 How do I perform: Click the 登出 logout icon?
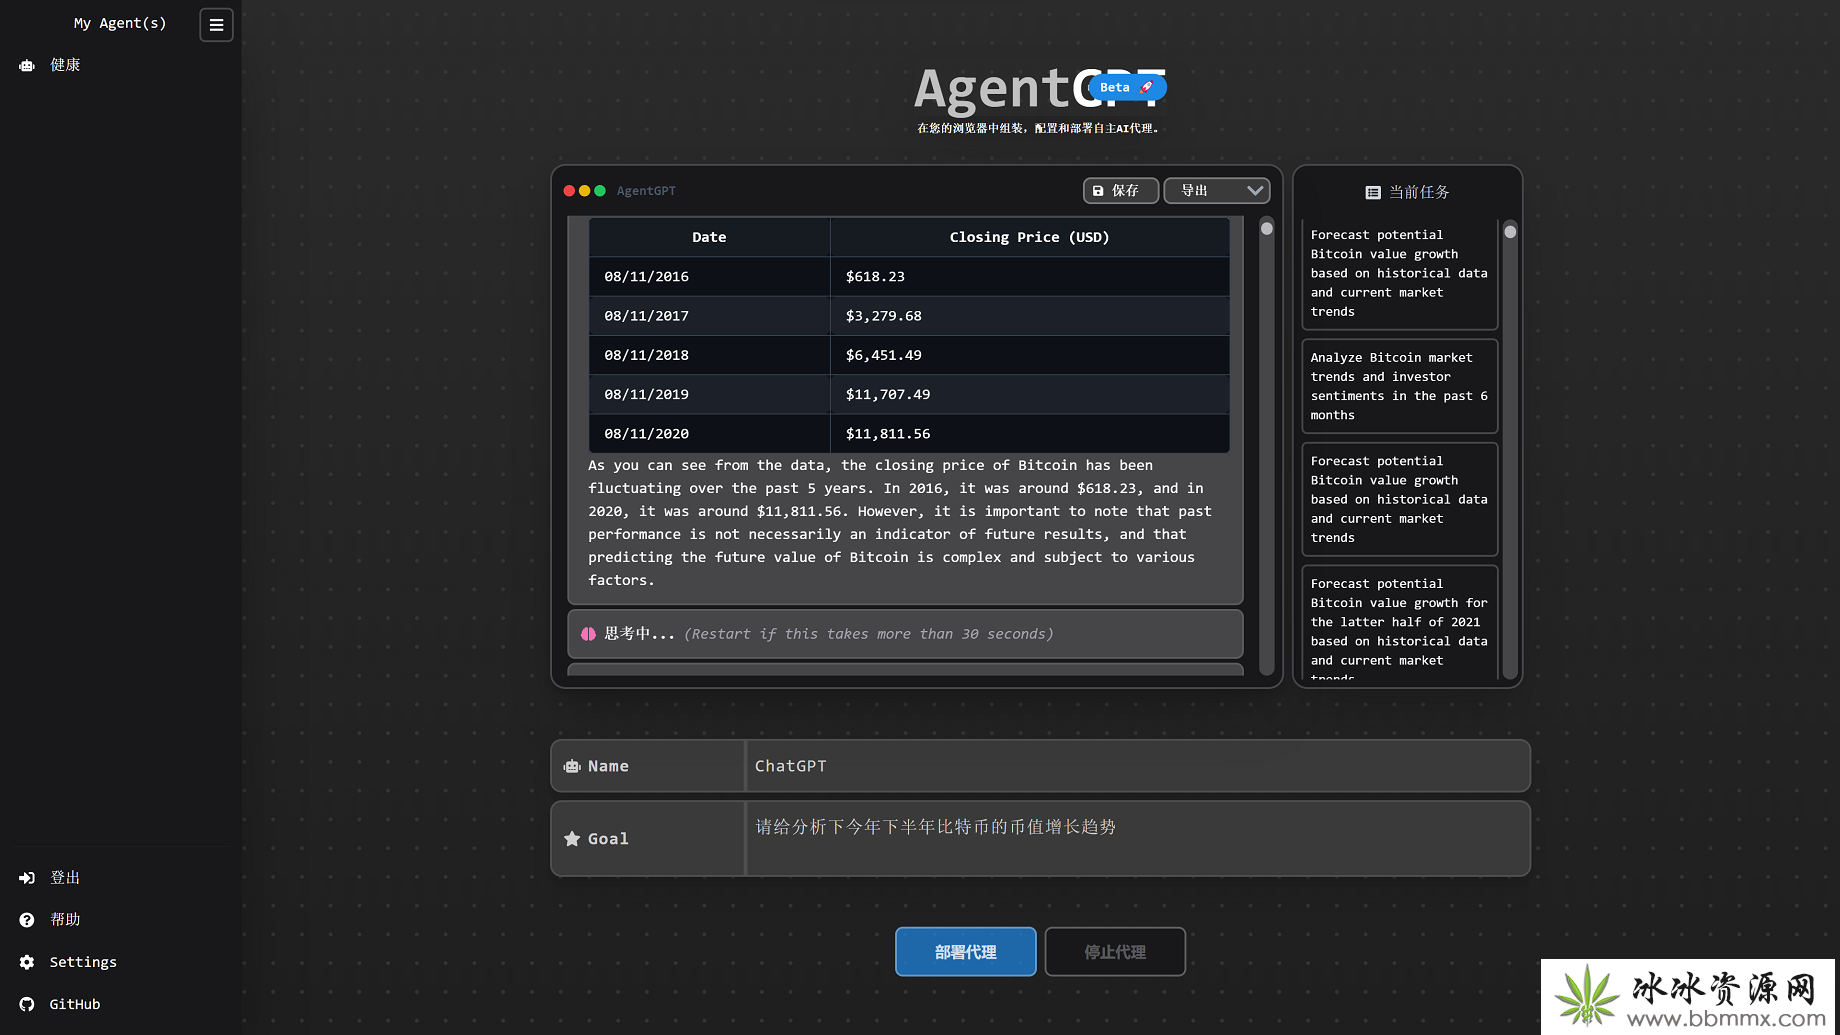pos(27,878)
